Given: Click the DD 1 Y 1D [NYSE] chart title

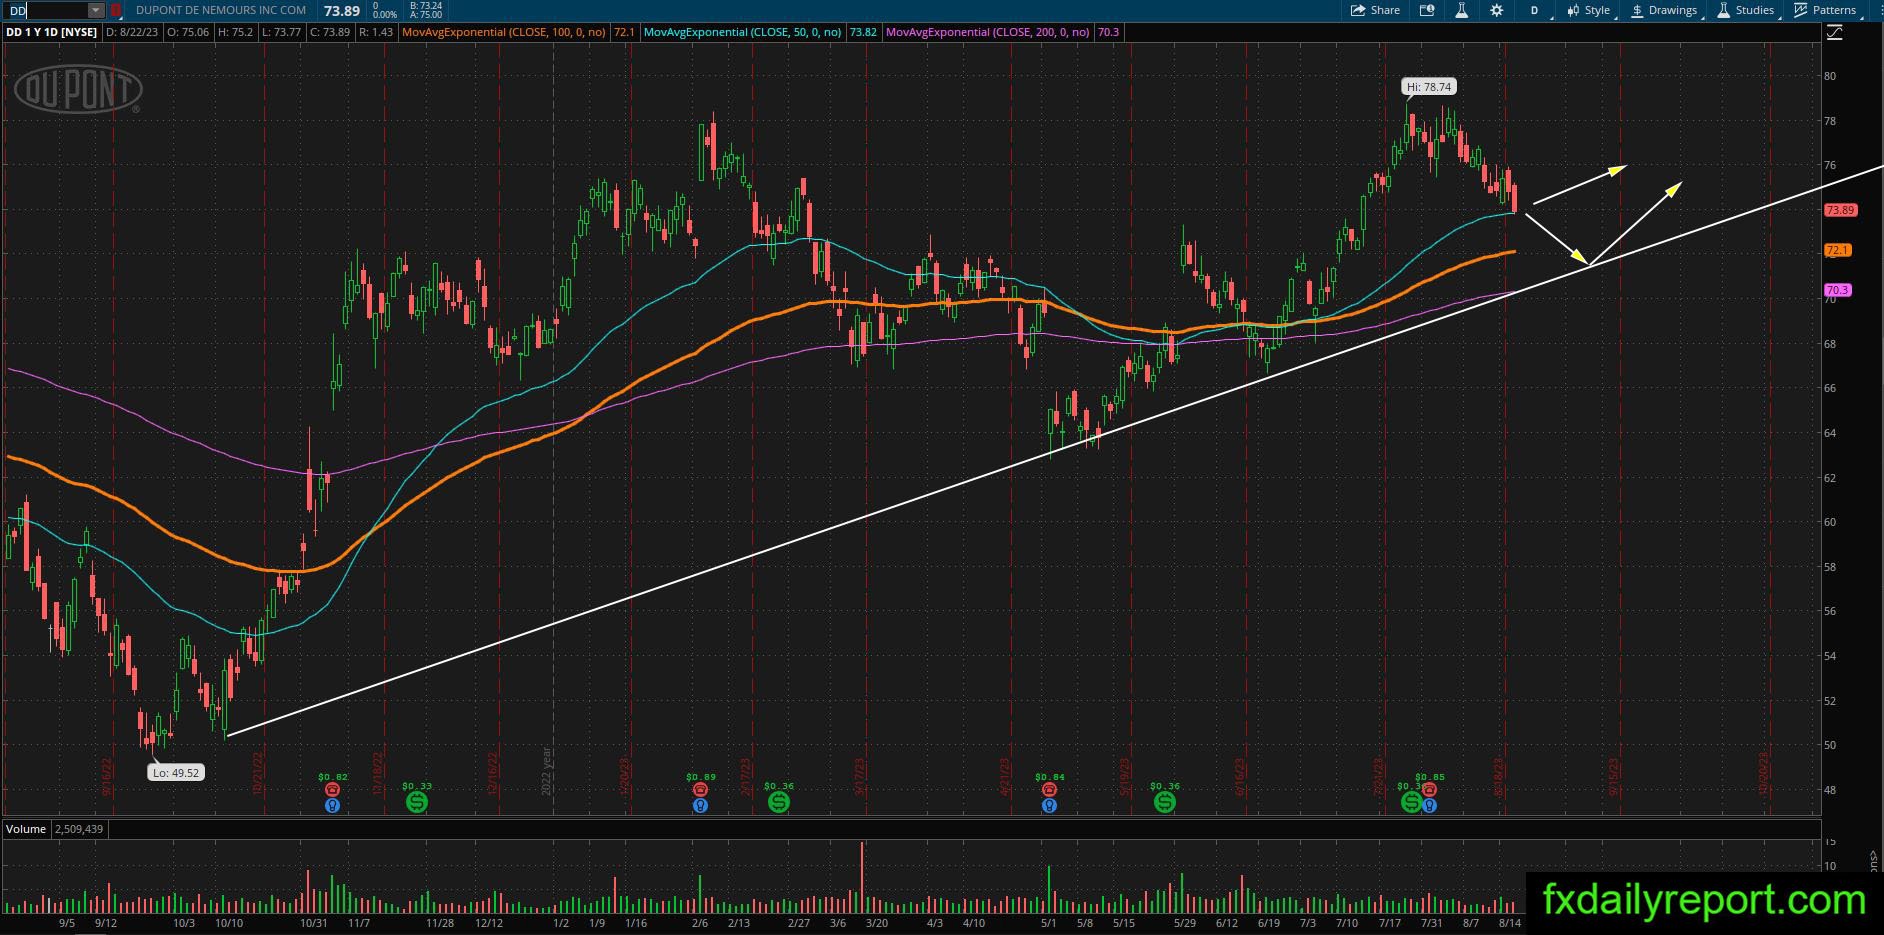Looking at the screenshot, I should (x=51, y=32).
